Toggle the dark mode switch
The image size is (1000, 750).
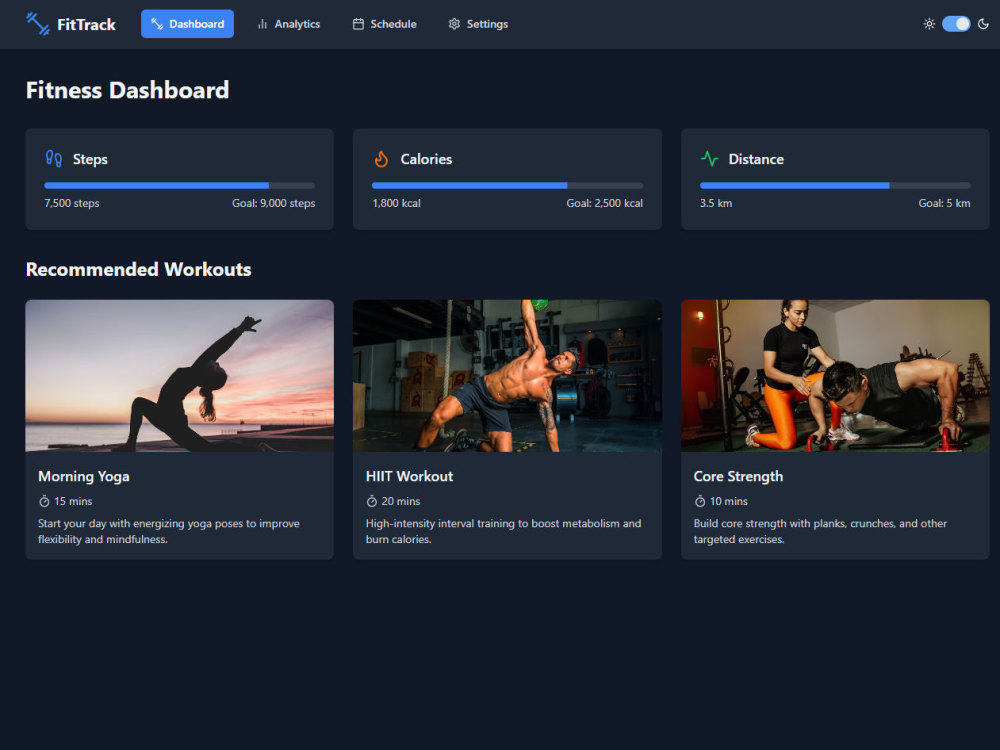[956, 24]
